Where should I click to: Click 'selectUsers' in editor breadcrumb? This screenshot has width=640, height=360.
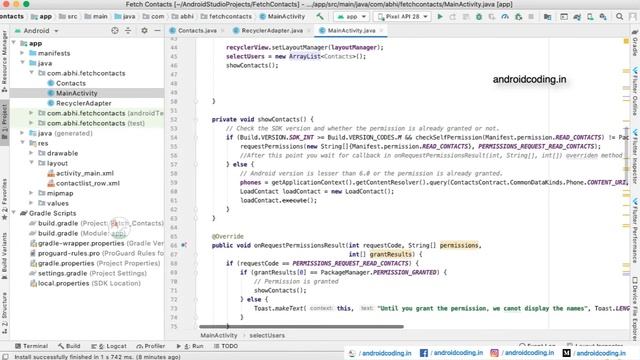click(267, 335)
